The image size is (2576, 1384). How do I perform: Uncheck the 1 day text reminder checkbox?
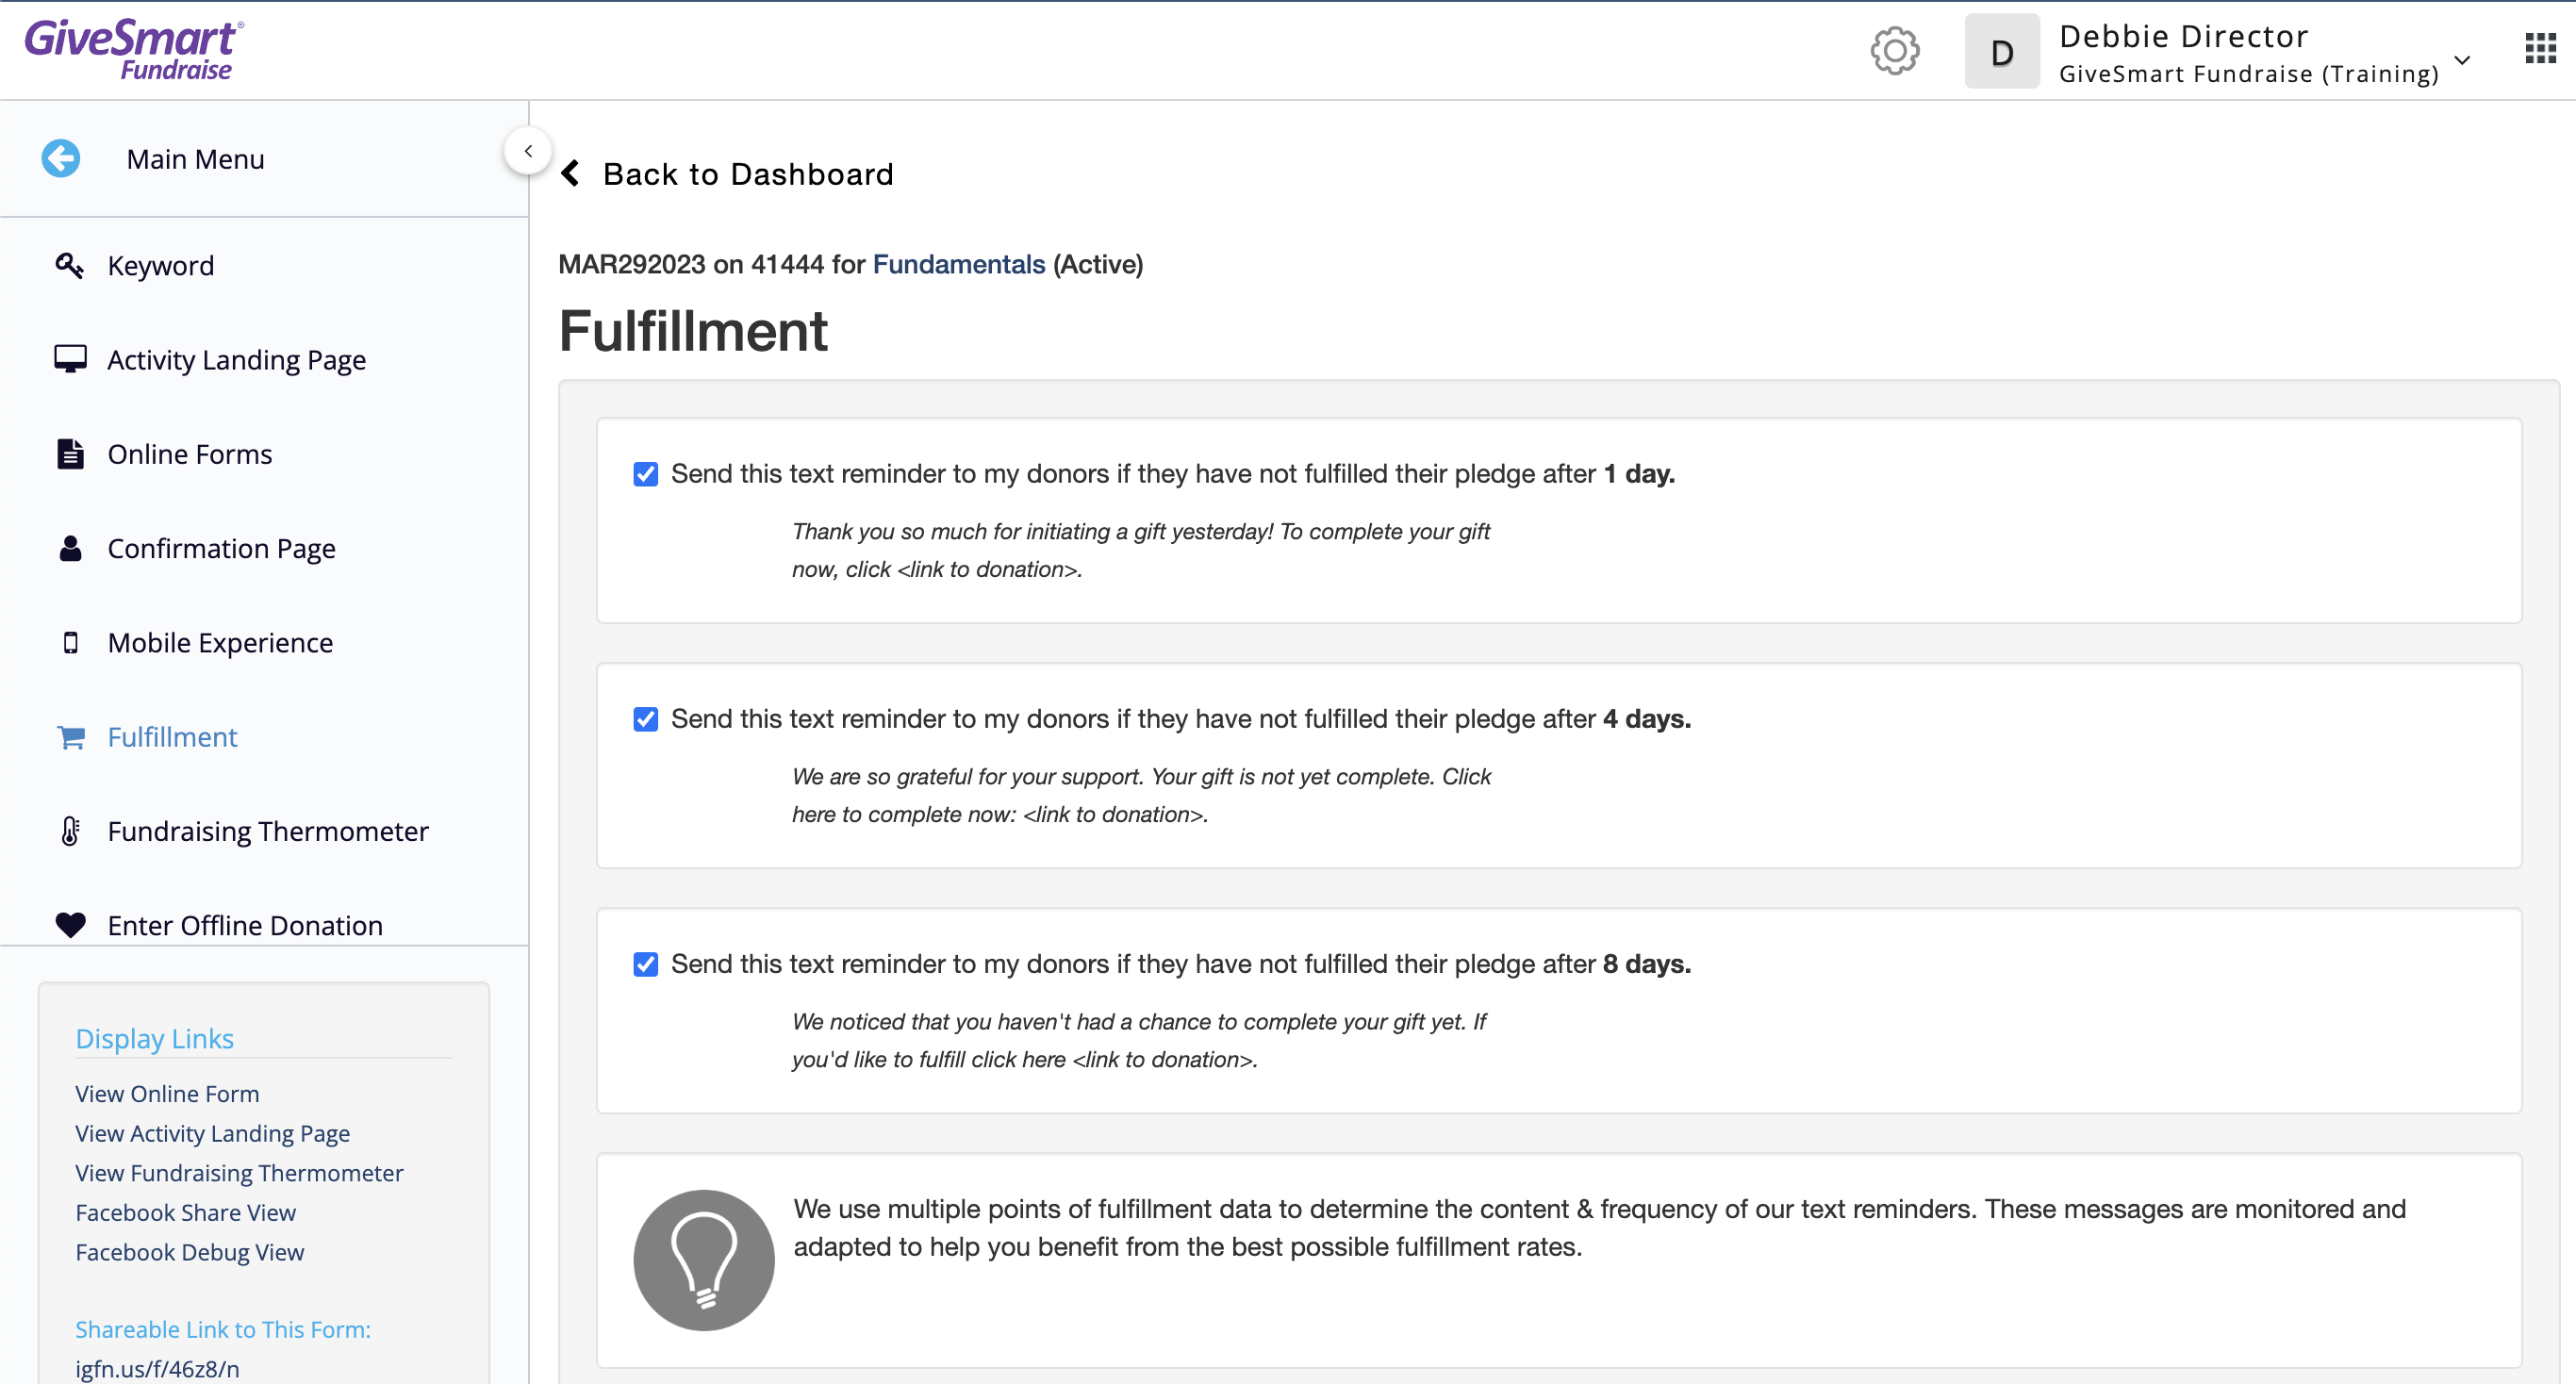(x=646, y=474)
